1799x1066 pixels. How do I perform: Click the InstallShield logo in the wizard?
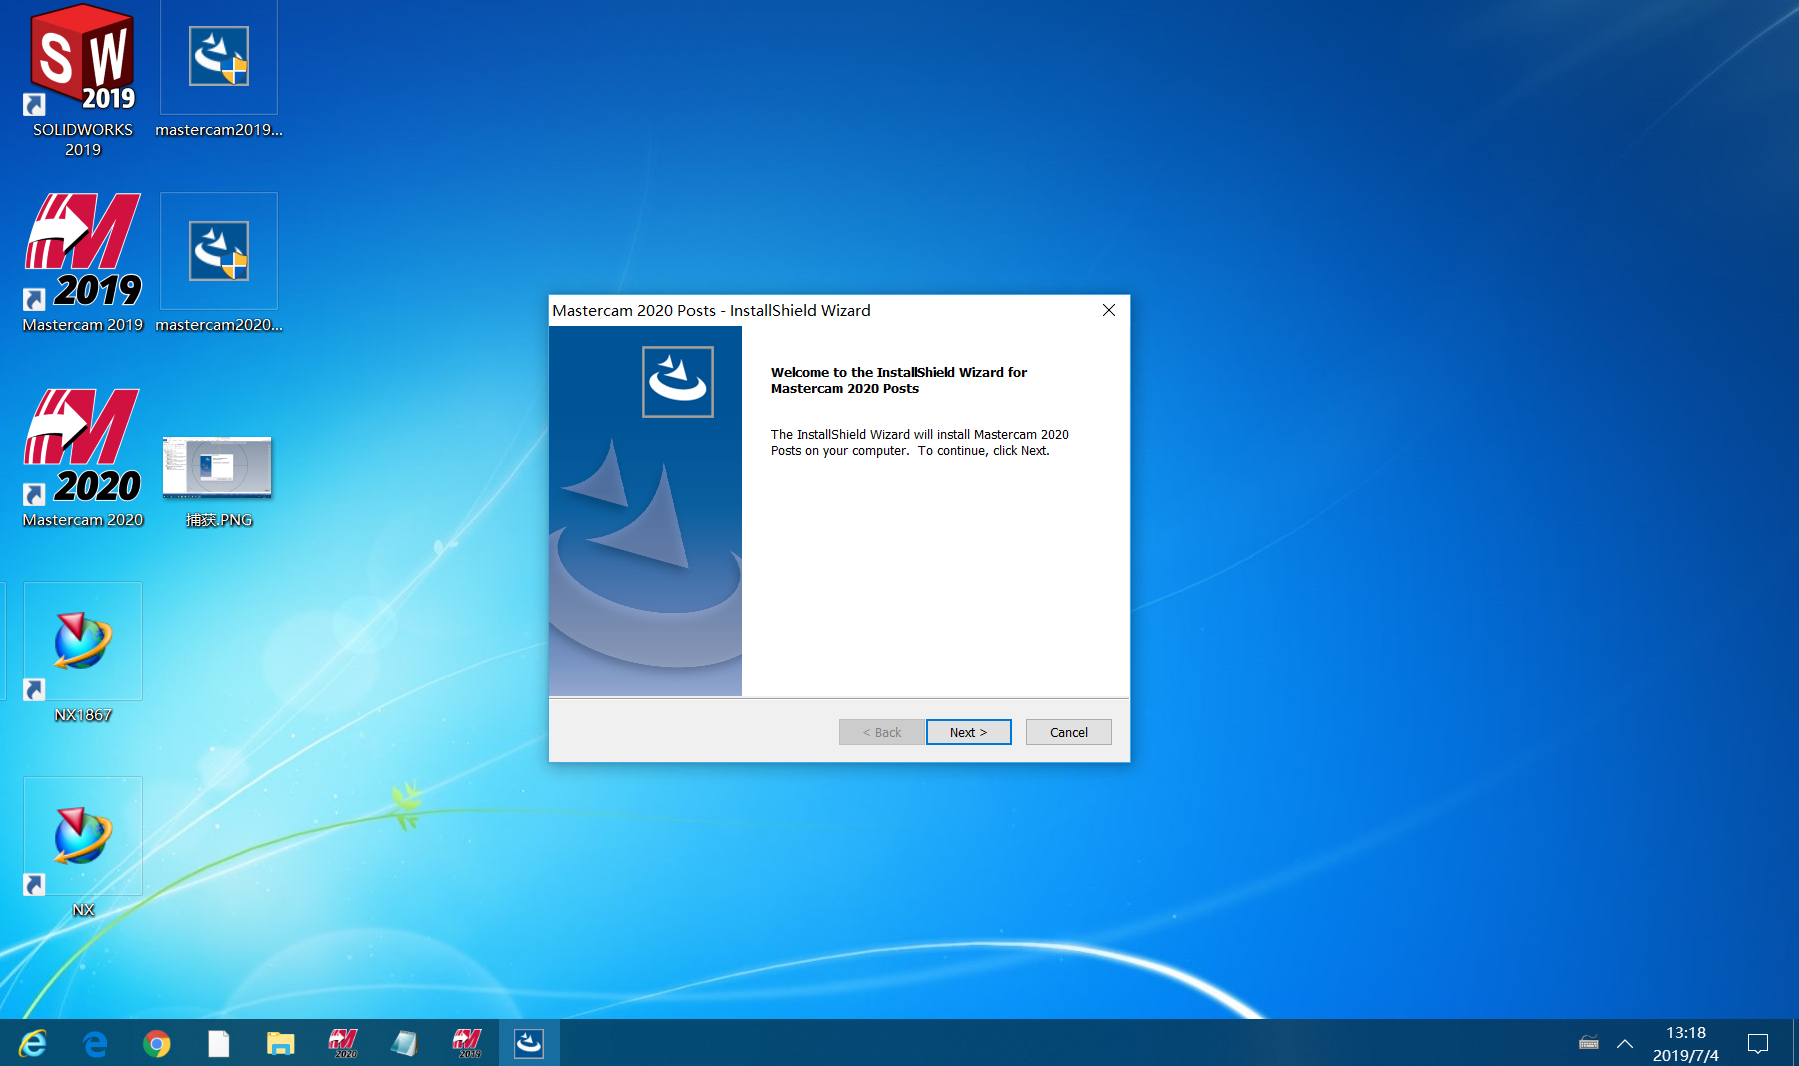pyautogui.click(x=678, y=382)
